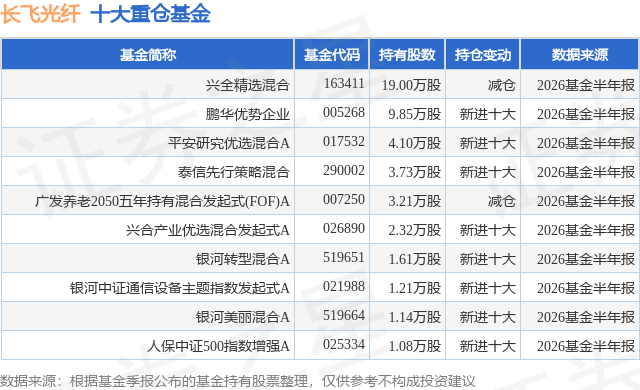Select fund 广发养老2050五年持有混合发起式(FOF)A
Image resolution: width=640 pixels, height=390 pixels.
click(162, 201)
